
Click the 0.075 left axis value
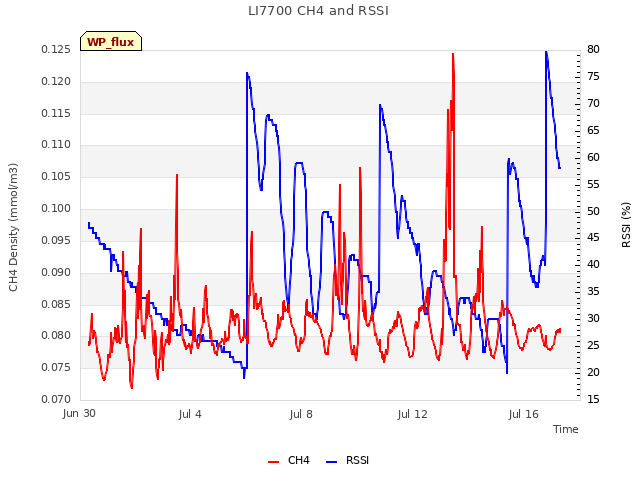[56, 367]
